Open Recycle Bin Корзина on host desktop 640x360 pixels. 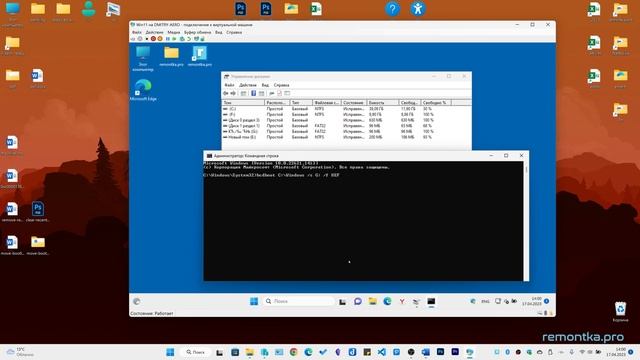click(x=620, y=311)
